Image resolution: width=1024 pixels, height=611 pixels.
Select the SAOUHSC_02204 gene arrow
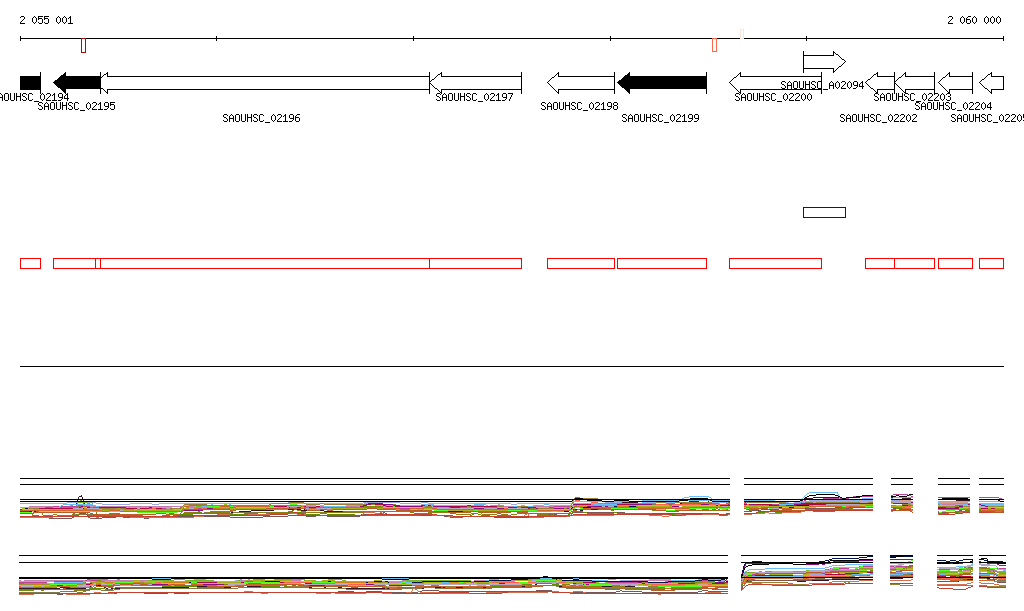(x=955, y=83)
